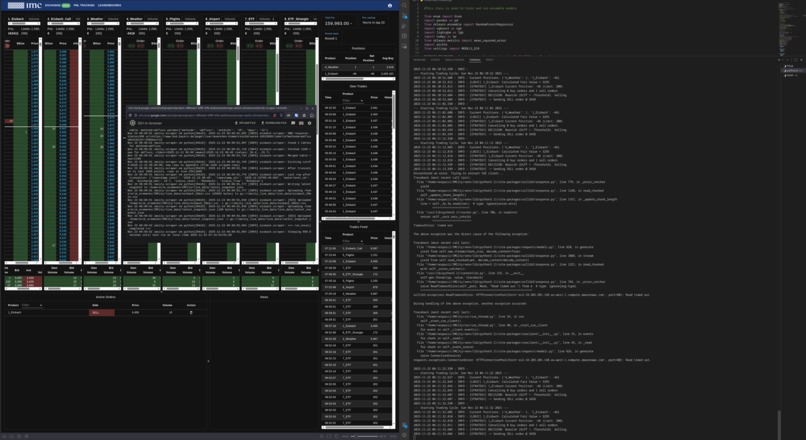
Task: Click 'TimeoutError: timed out' line in terminal
Action: pyautogui.click(x=433, y=225)
